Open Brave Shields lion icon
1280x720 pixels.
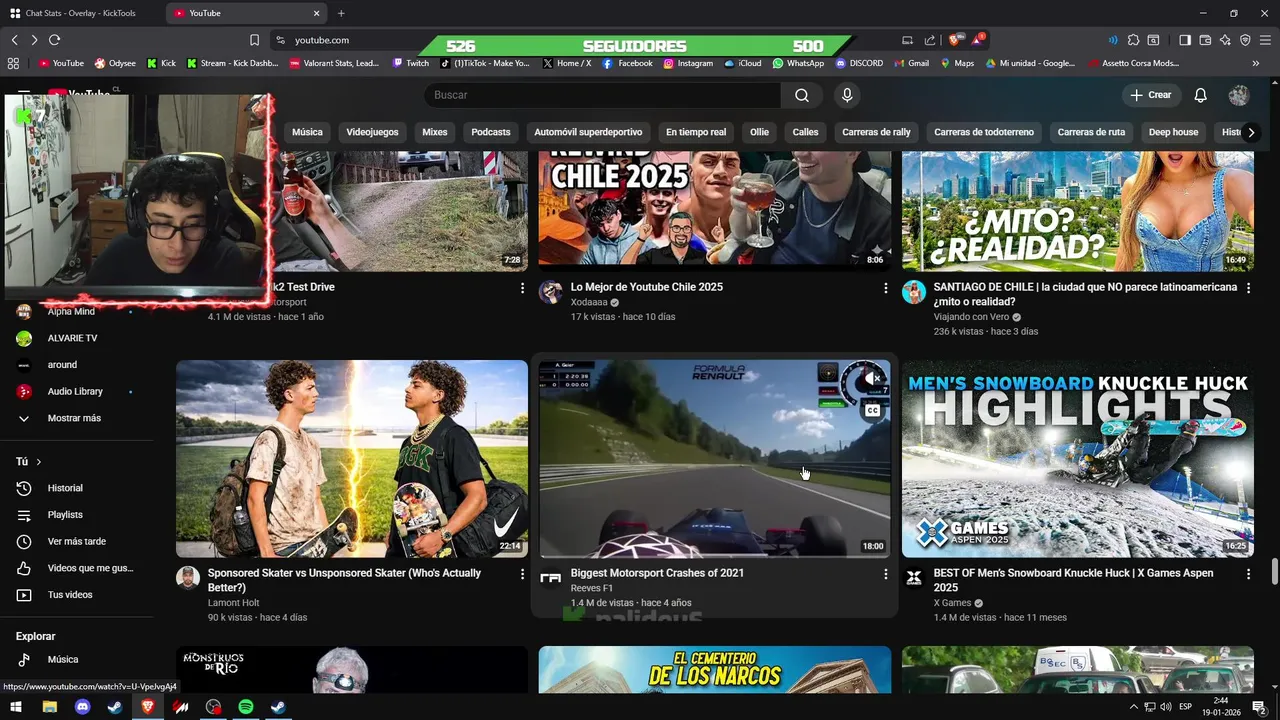(x=954, y=40)
